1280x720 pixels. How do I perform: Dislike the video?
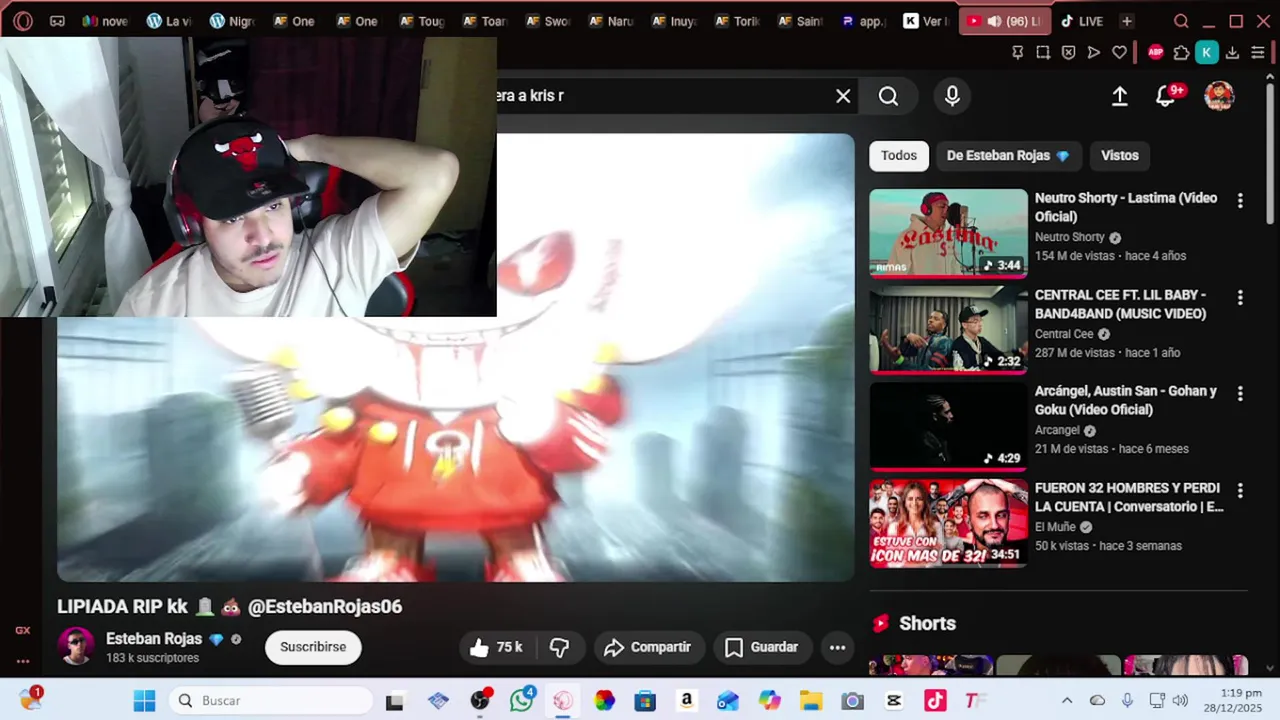560,647
